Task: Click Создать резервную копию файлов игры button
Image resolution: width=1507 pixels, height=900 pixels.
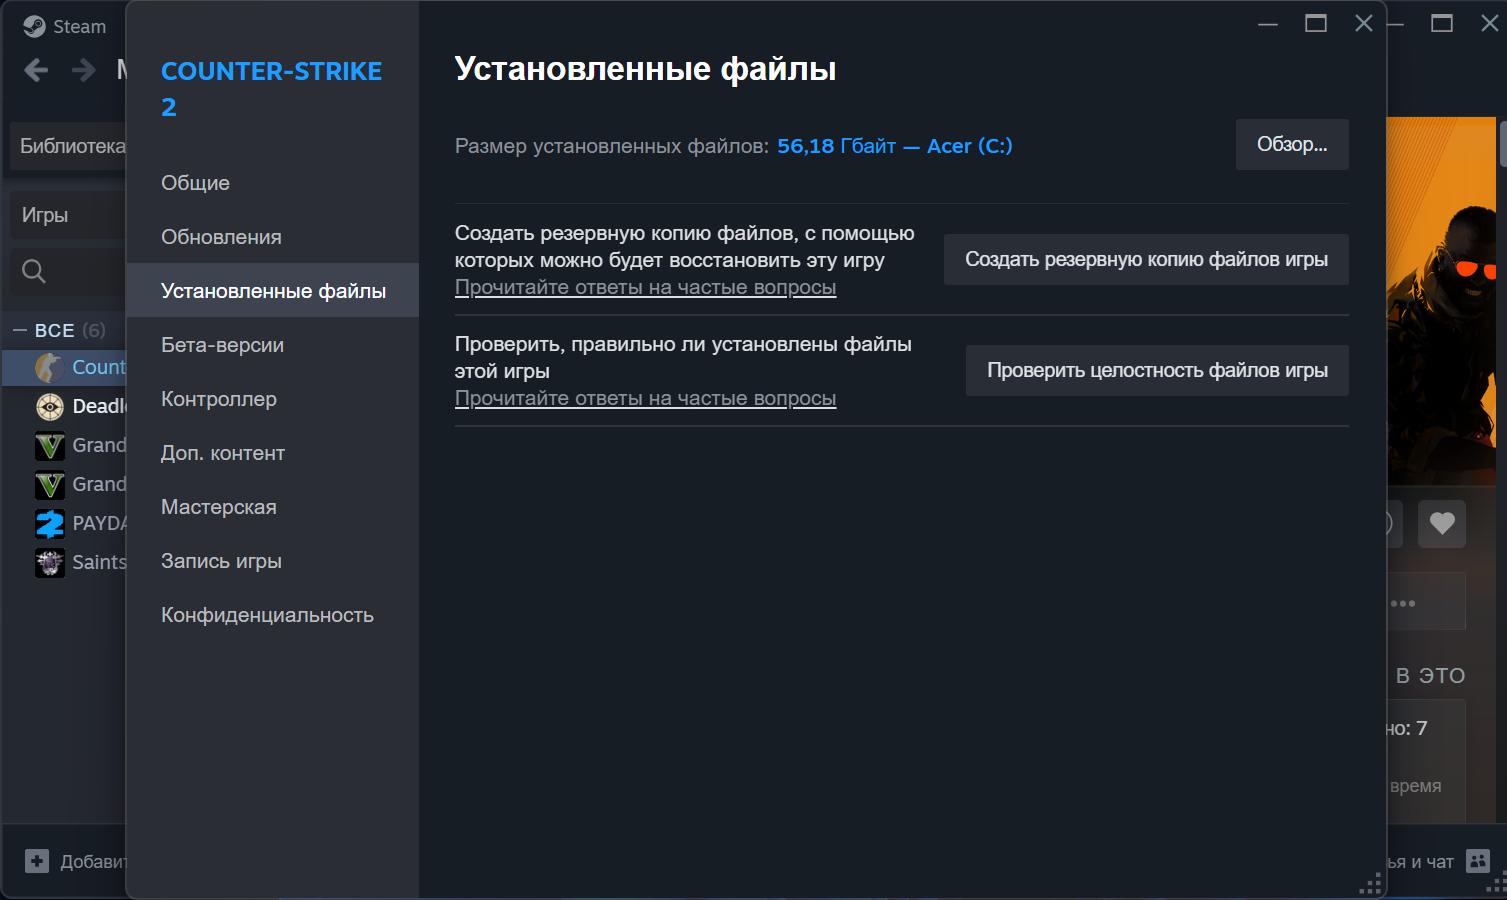Action: point(1146,259)
